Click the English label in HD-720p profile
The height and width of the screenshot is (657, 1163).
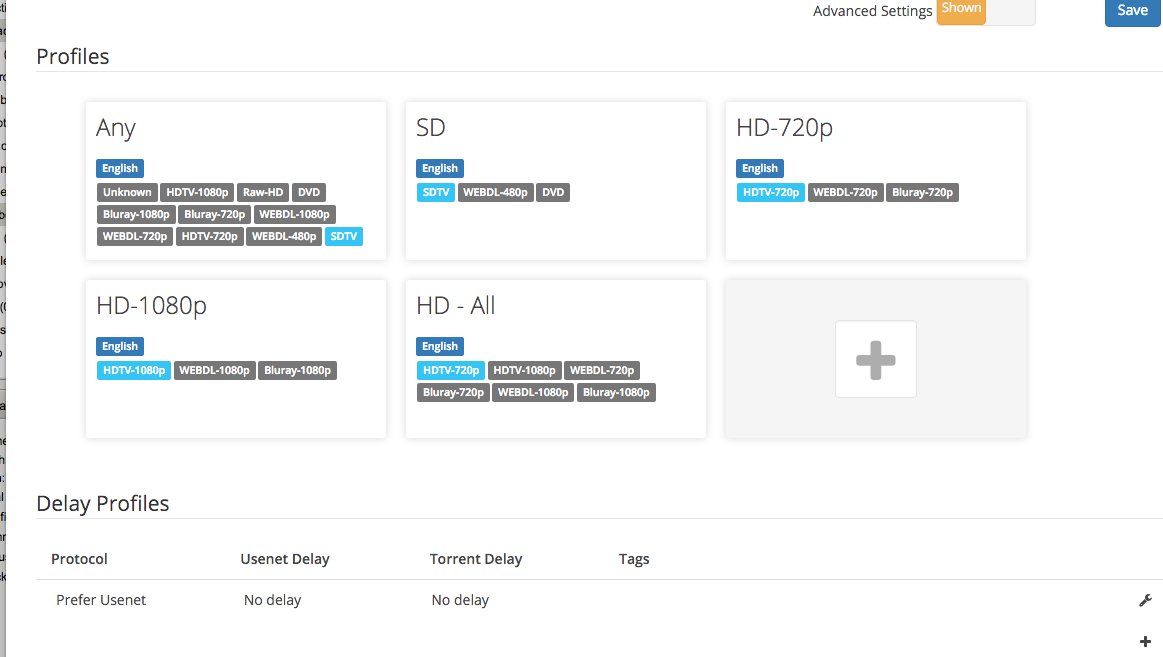tap(759, 169)
